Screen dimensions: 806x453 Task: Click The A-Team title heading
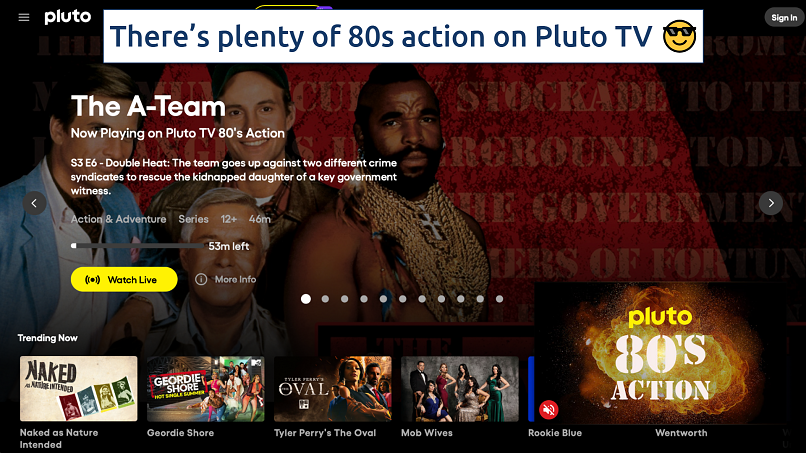point(148,106)
